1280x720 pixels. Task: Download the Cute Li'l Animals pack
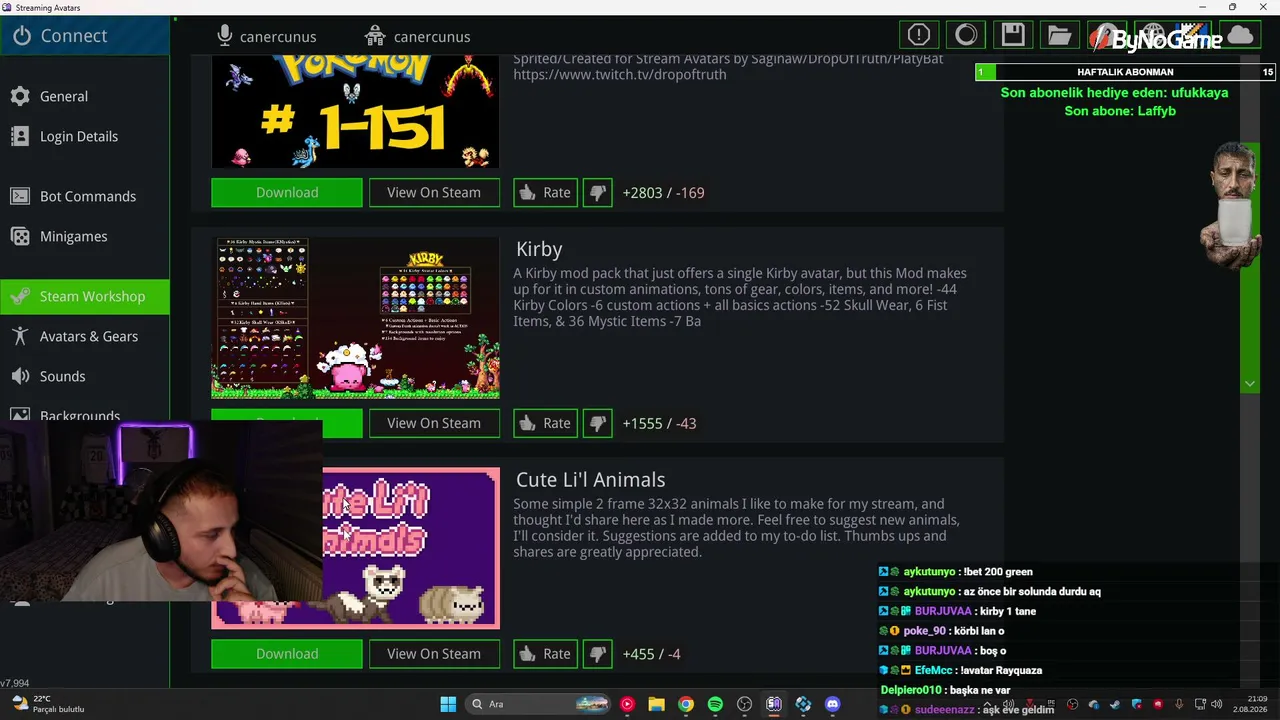point(287,654)
